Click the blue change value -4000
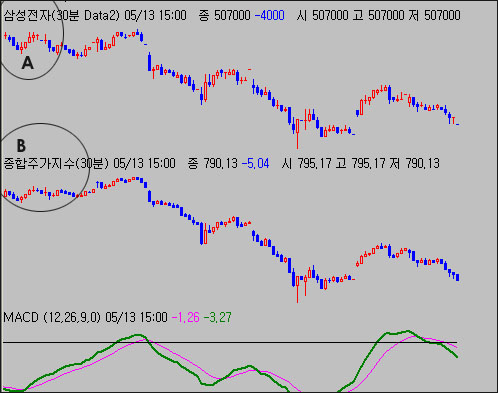498x393 pixels. [269, 15]
